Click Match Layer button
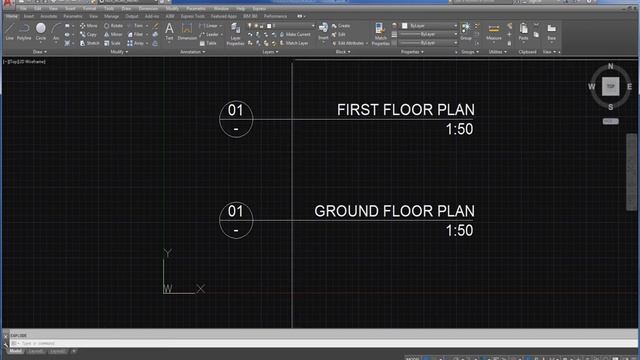 293,43
